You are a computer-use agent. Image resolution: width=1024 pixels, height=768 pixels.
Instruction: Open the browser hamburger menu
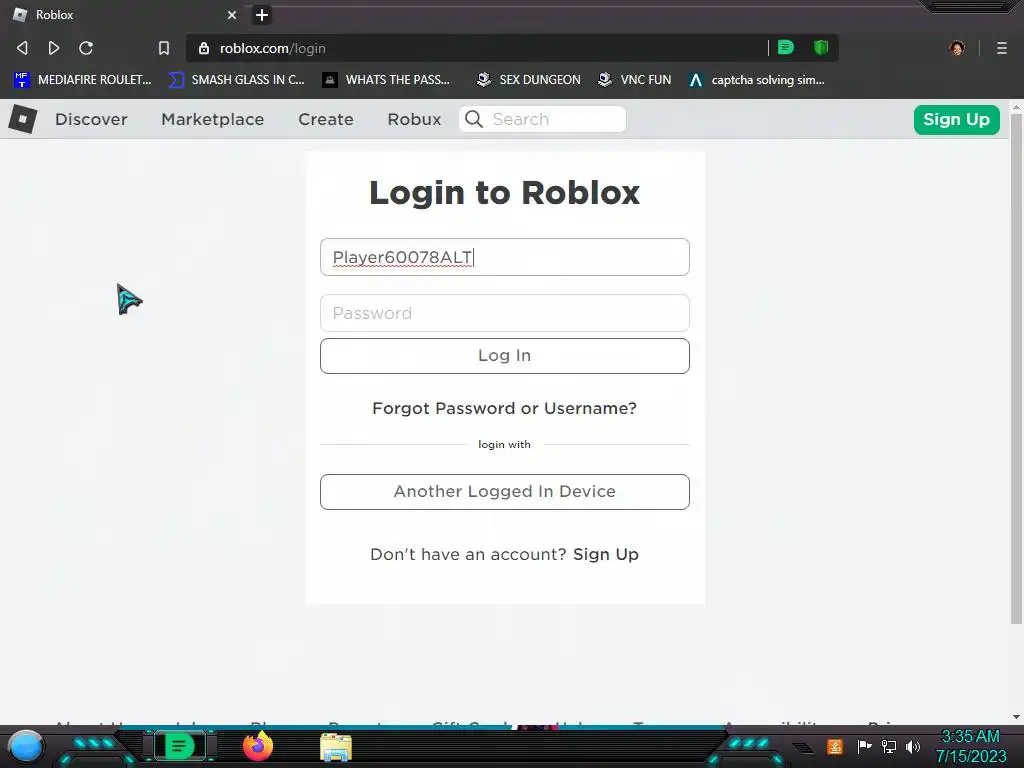(x=1002, y=48)
